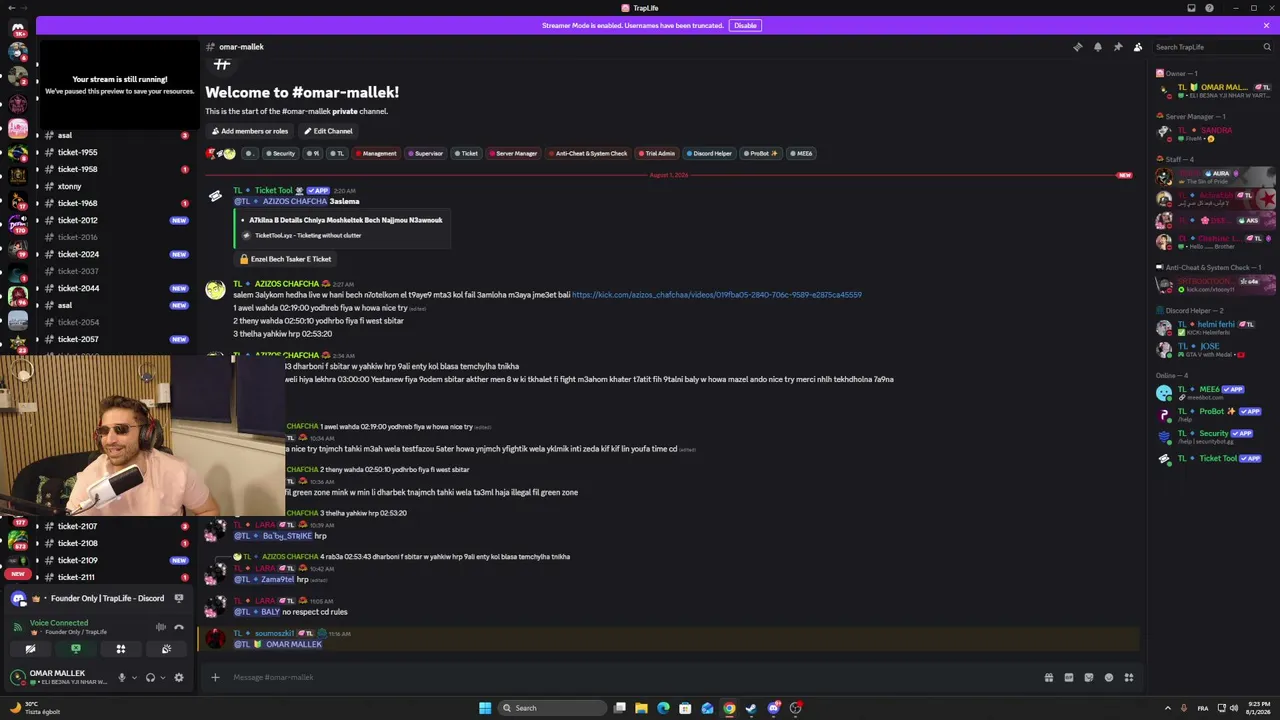This screenshot has height=720, width=1280.
Task: Mute the microphone in user panel
Action: pos(122,677)
